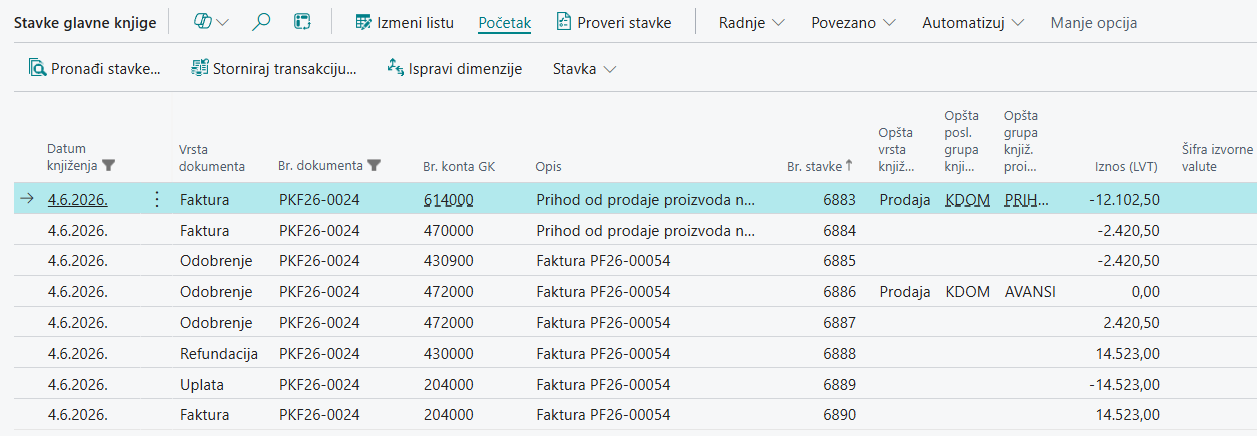Open account link 614000
Viewport: 1257px width, 436px height.
click(x=448, y=200)
